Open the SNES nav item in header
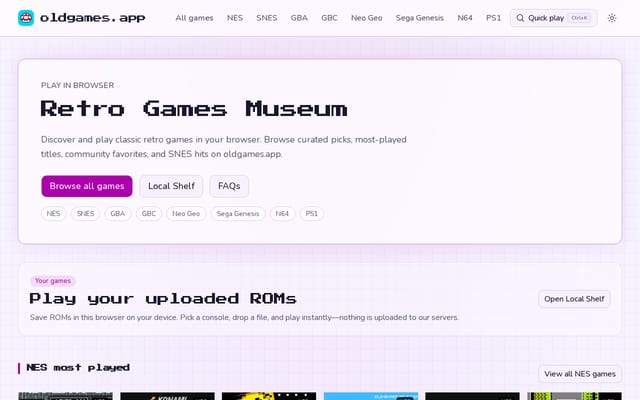The image size is (640, 400). tap(267, 18)
